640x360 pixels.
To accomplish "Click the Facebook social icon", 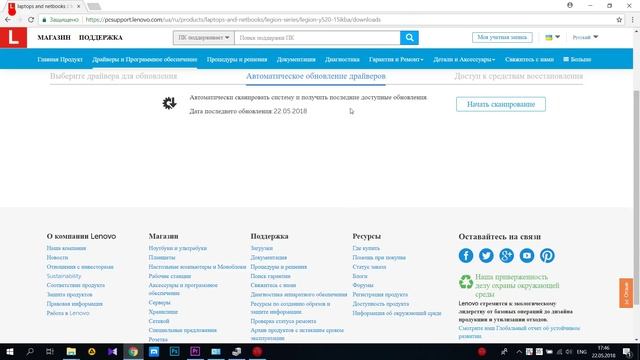I will pos(466,256).
